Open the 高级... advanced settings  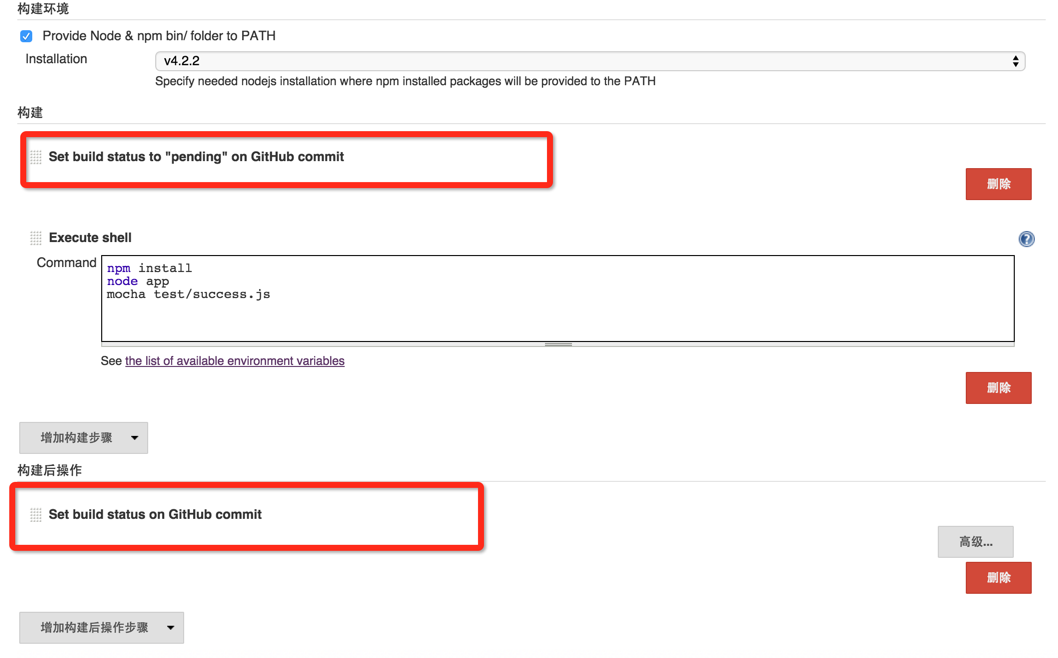coord(975,542)
